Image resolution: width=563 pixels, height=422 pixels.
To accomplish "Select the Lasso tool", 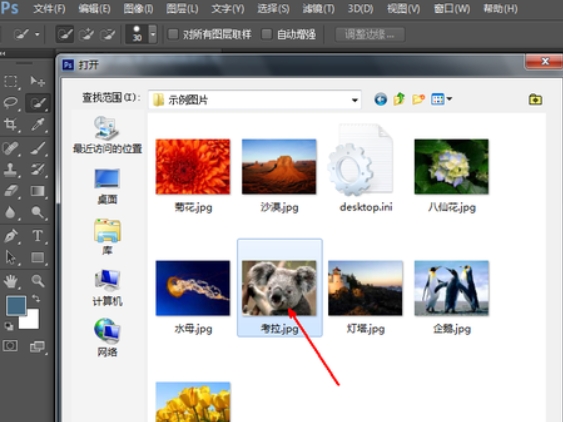I will tap(10, 103).
